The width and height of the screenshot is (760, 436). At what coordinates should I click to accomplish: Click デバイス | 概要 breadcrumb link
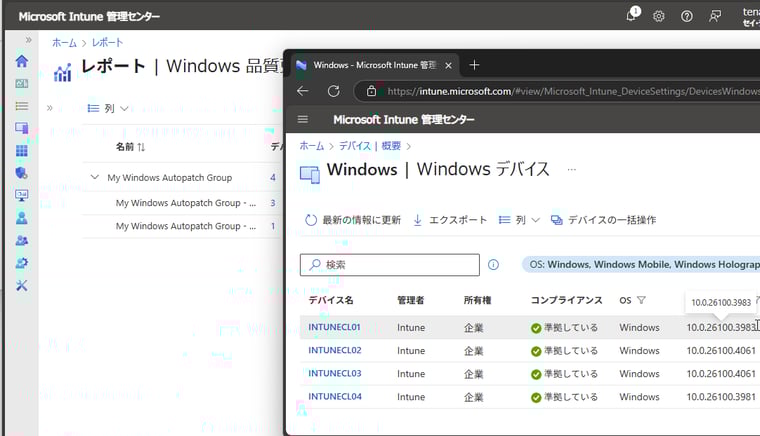pyautogui.click(x=370, y=146)
